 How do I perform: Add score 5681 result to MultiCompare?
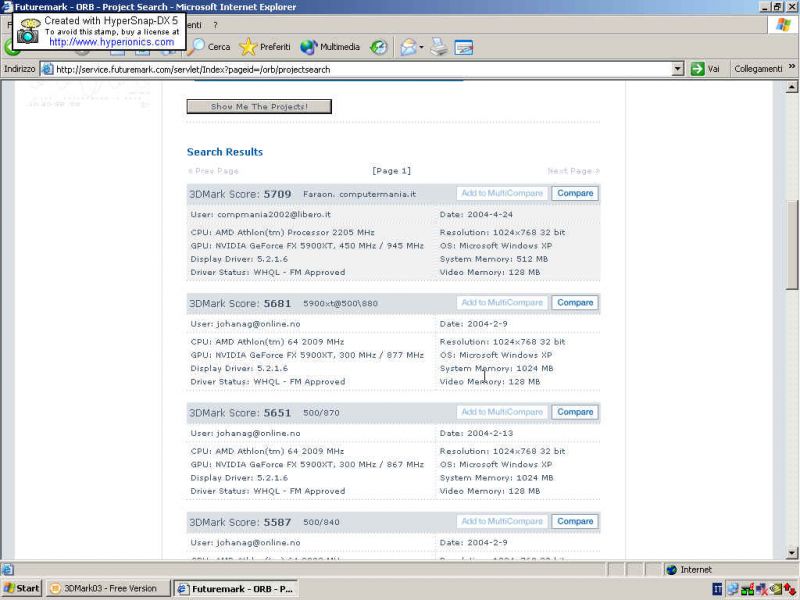tap(502, 303)
